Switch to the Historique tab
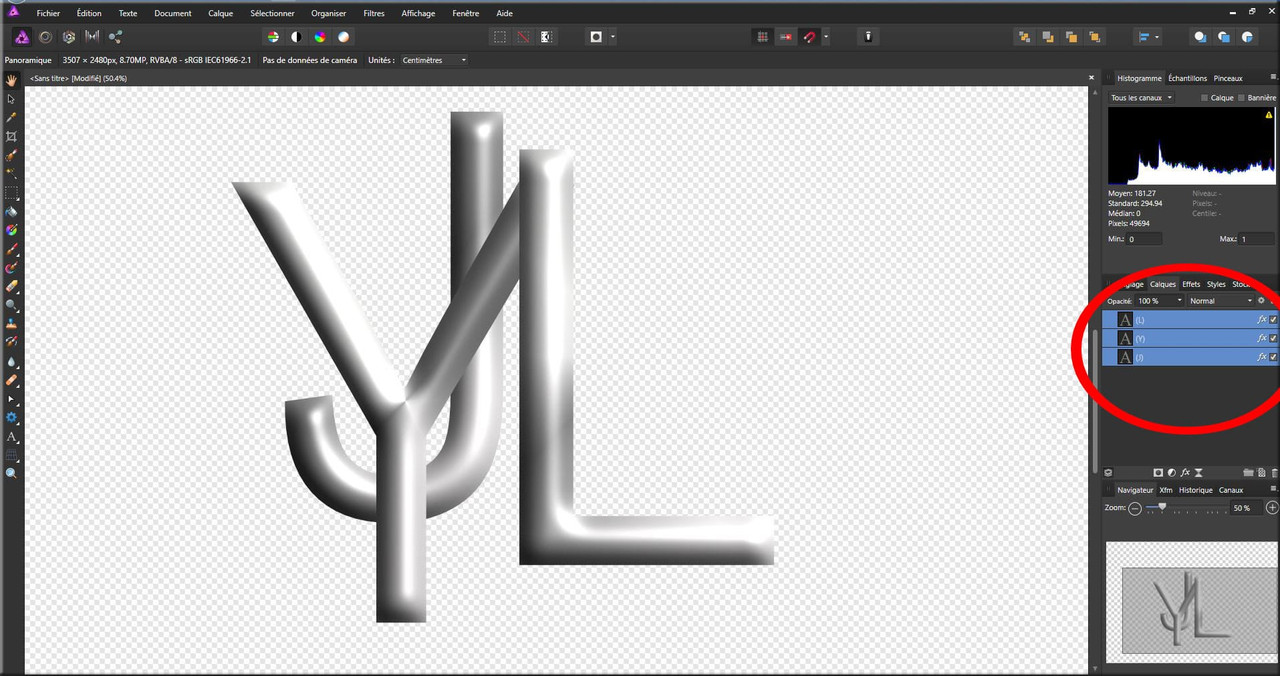1280x676 pixels. pyautogui.click(x=1195, y=490)
